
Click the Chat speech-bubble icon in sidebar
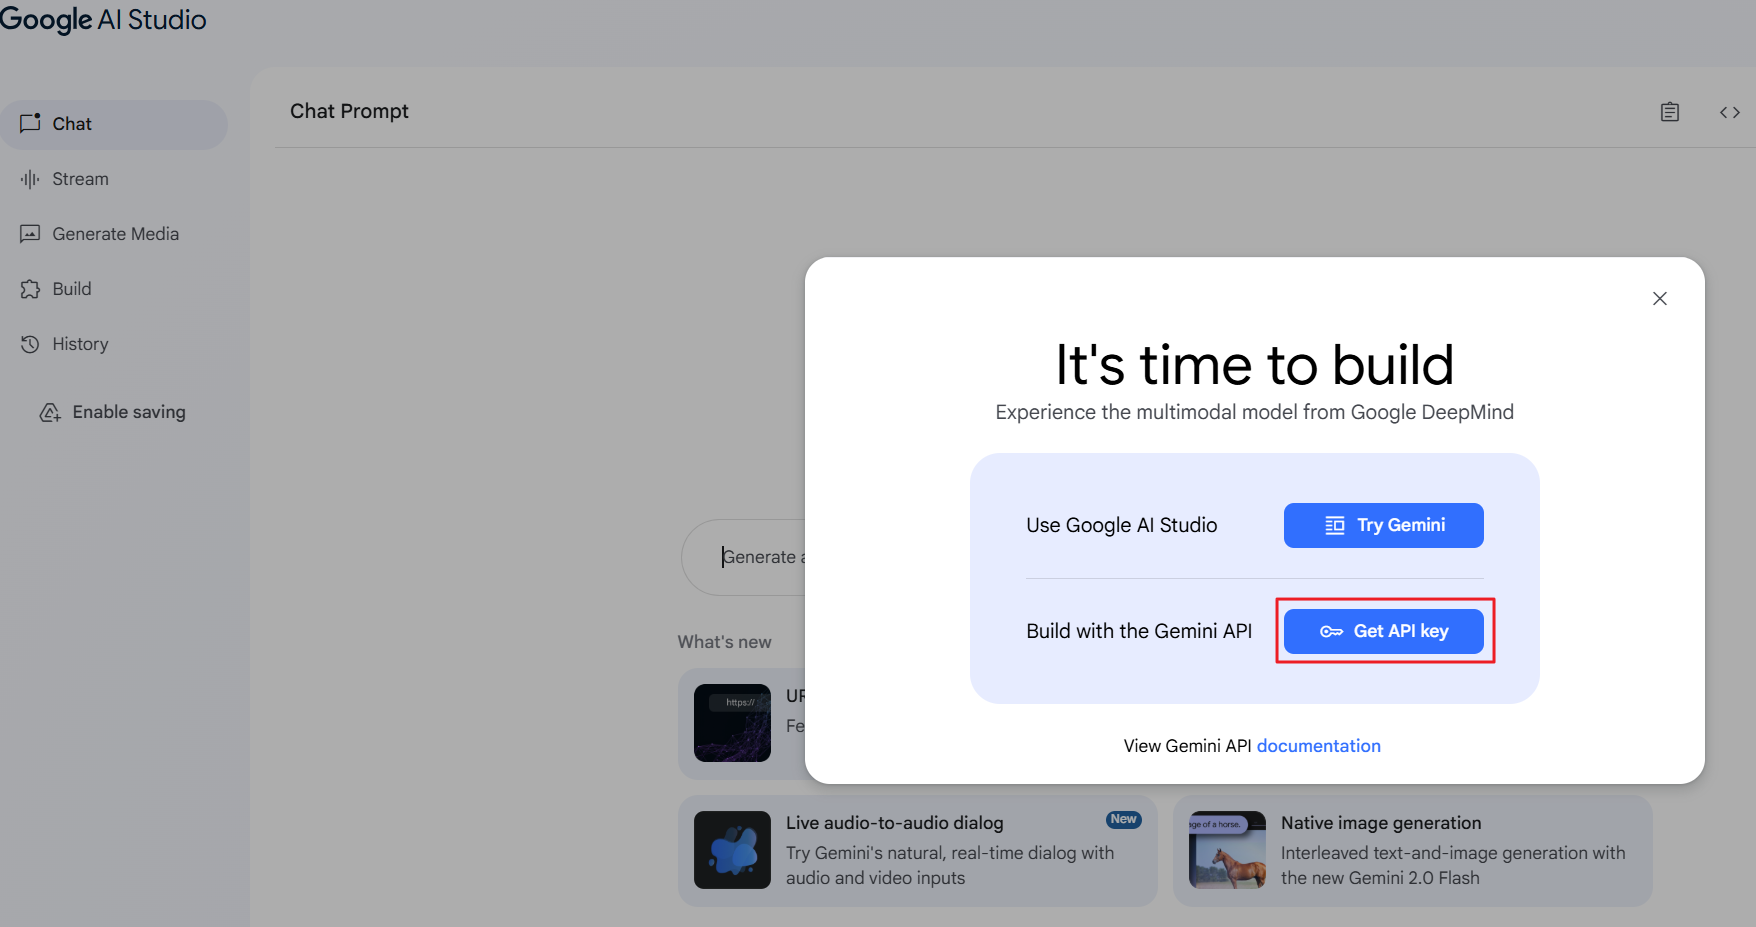click(30, 123)
